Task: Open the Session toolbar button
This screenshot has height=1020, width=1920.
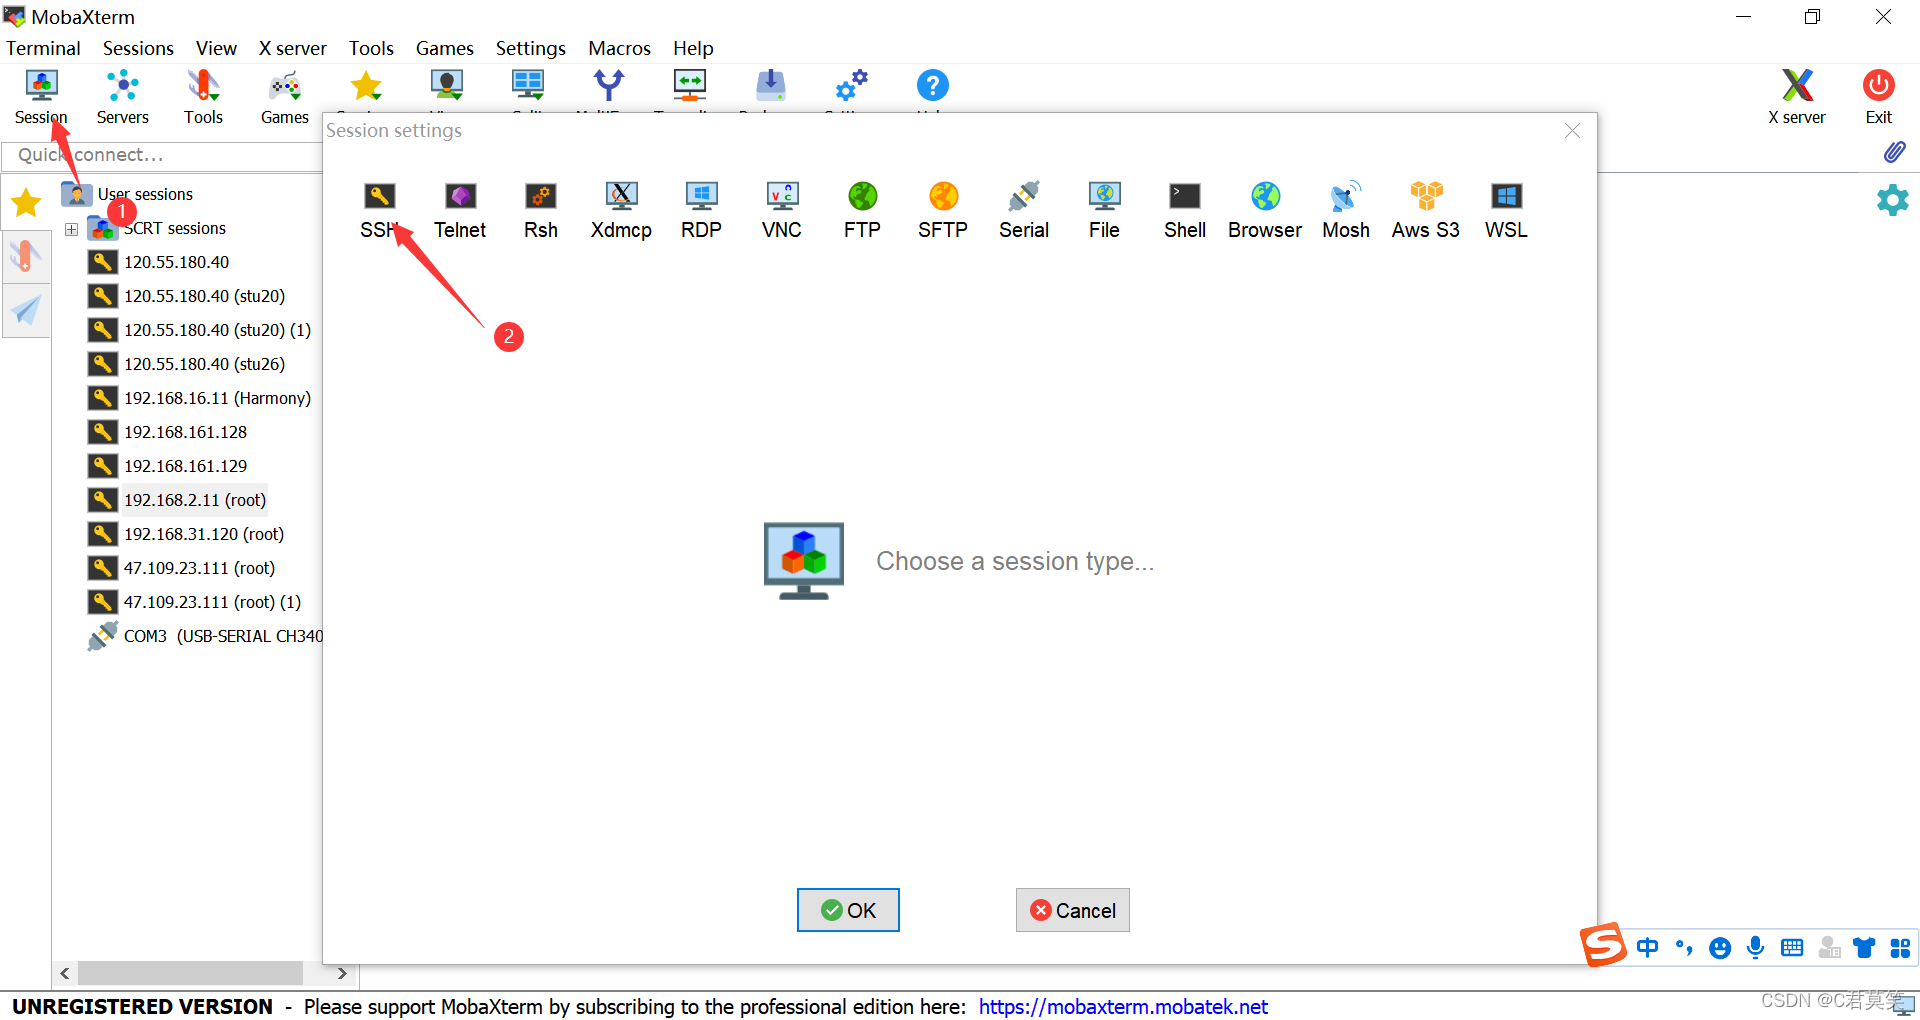Action: pos(41,97)
